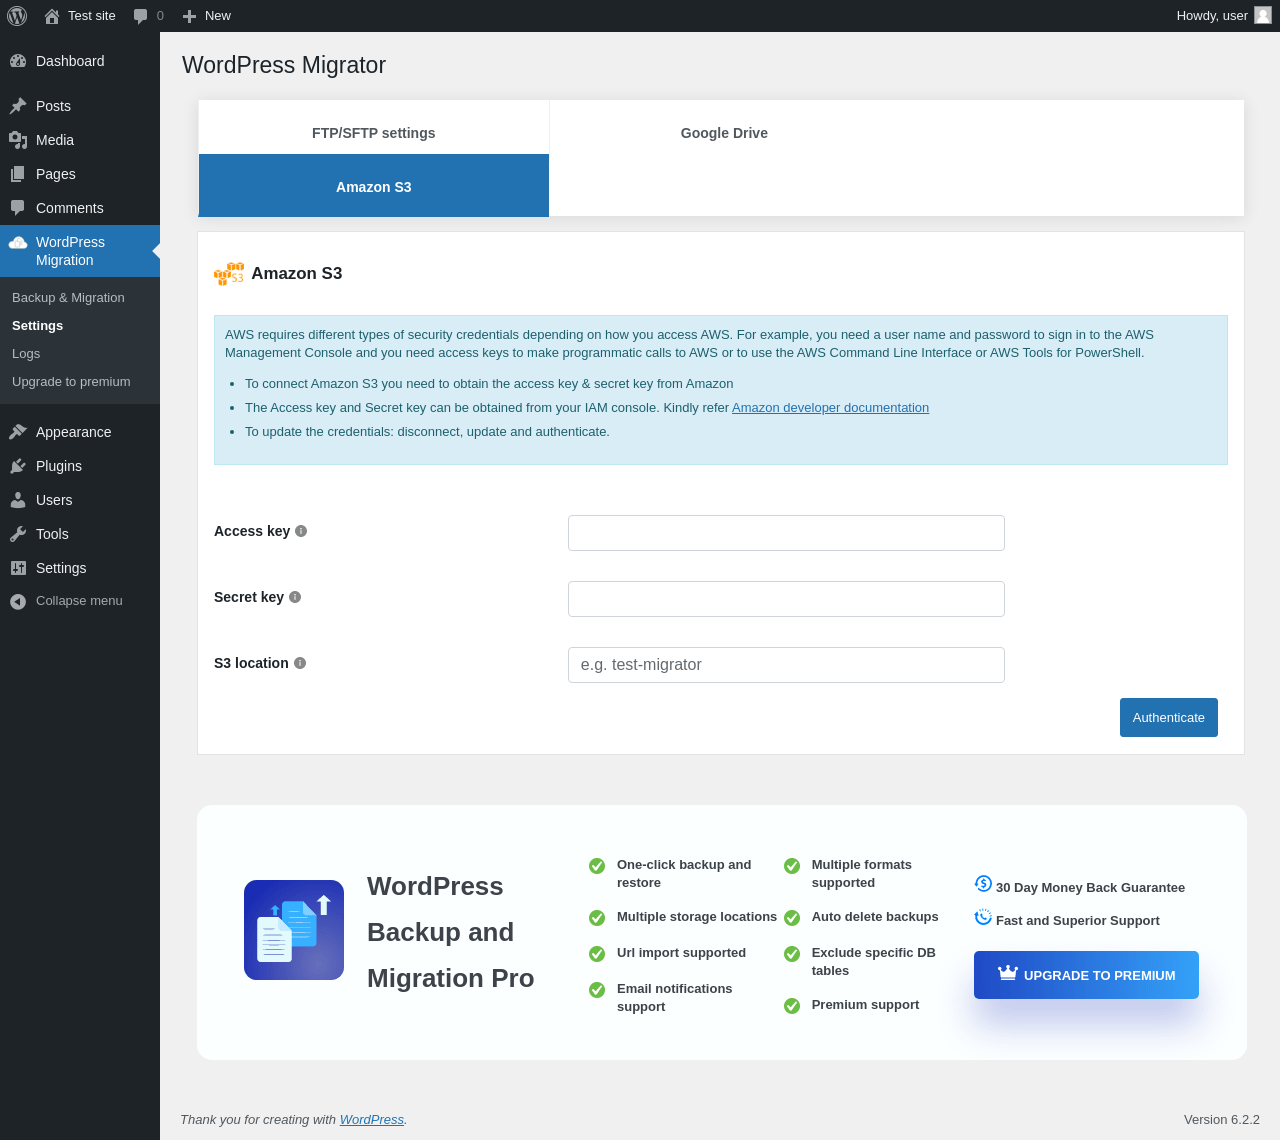Click the Plugins plug icon
This screenshot has width=1280, height=1140.
pyautogui.click(x=18, y=466)
